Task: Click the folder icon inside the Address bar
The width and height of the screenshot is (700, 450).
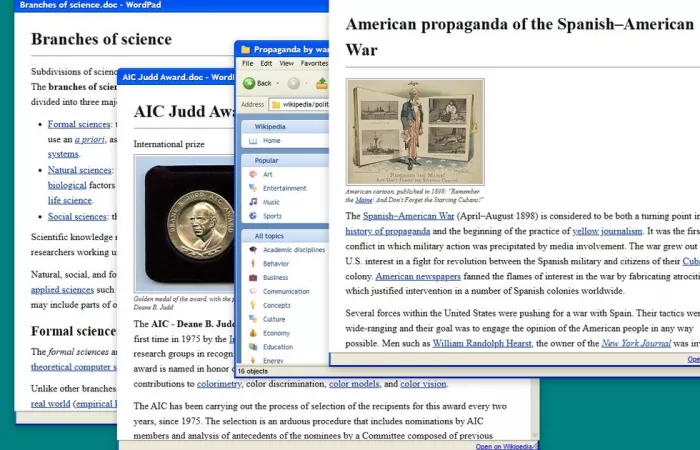Action: 276,104
